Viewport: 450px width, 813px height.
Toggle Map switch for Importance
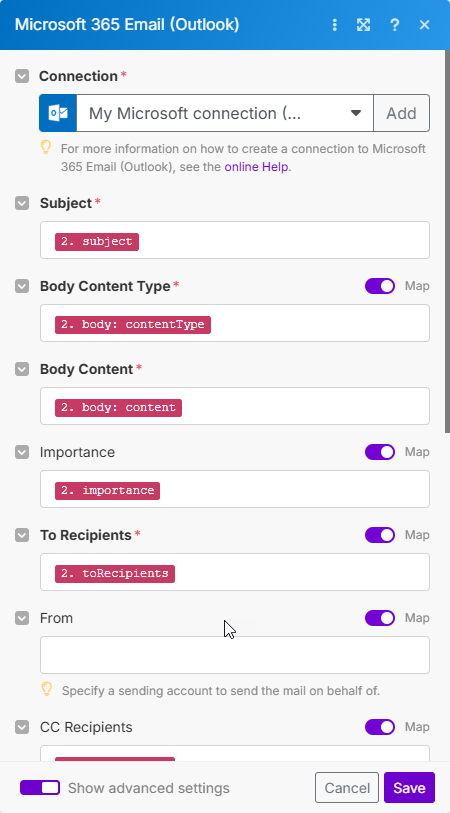[380, 452]
